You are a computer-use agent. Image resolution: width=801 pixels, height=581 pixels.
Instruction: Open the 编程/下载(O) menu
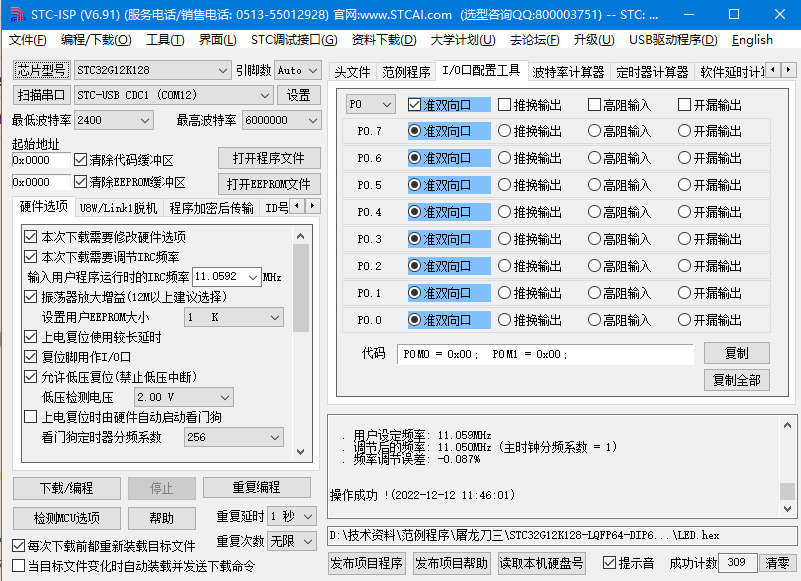point(96,40)
